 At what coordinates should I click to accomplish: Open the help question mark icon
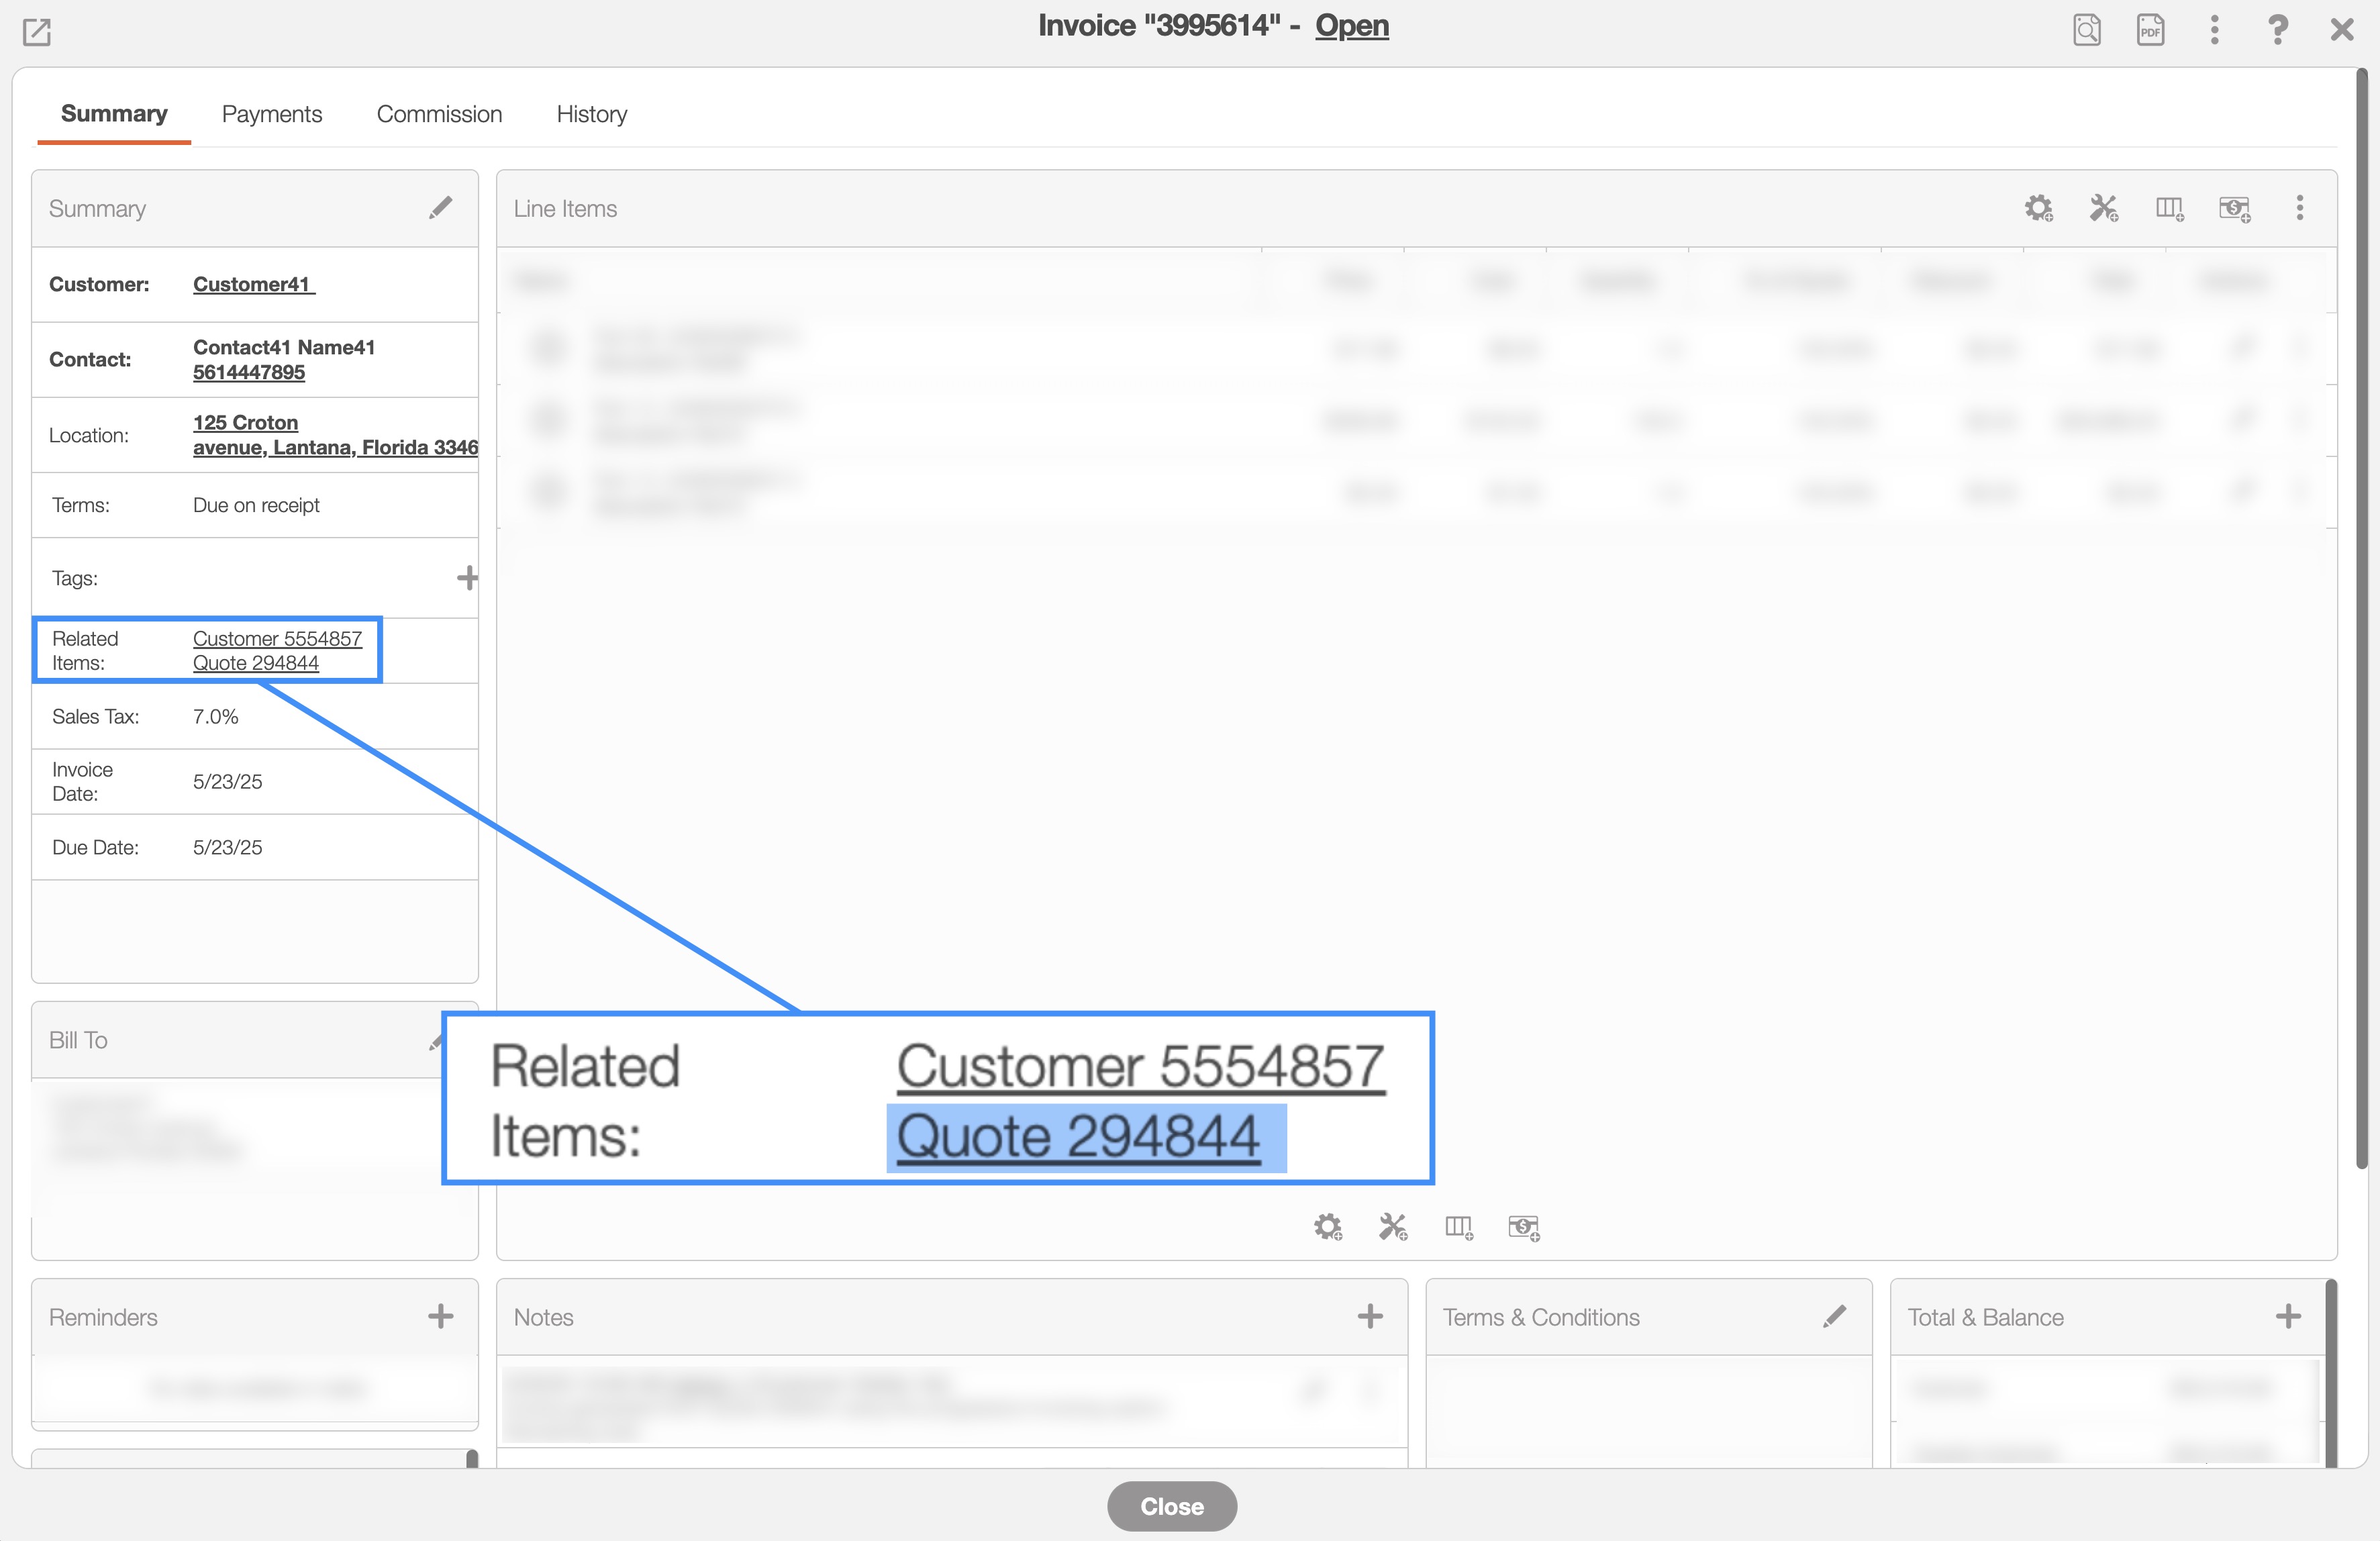(x=2277, y=29)
